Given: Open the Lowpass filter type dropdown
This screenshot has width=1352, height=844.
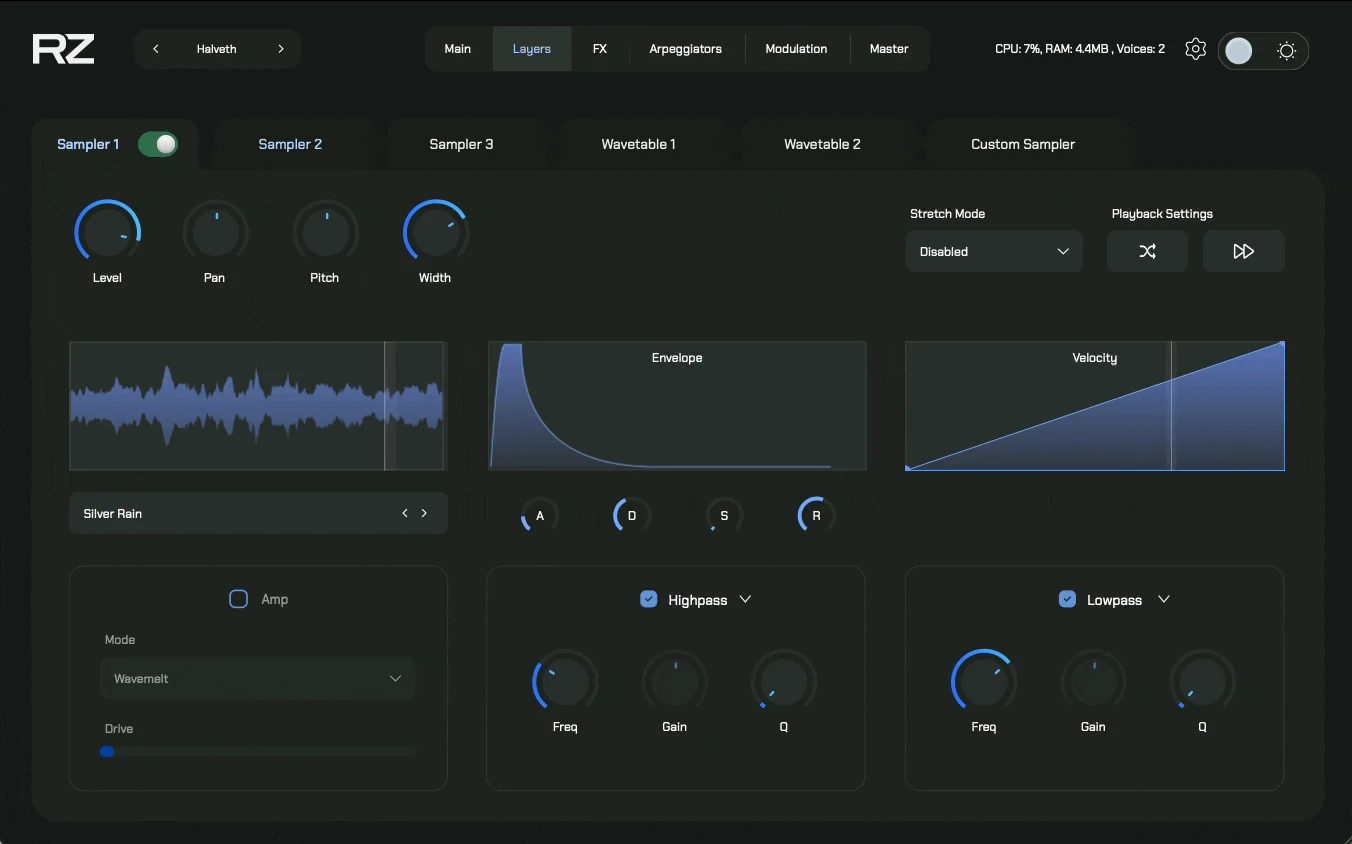Looking at the screenshot, I should click(1164, 599).
